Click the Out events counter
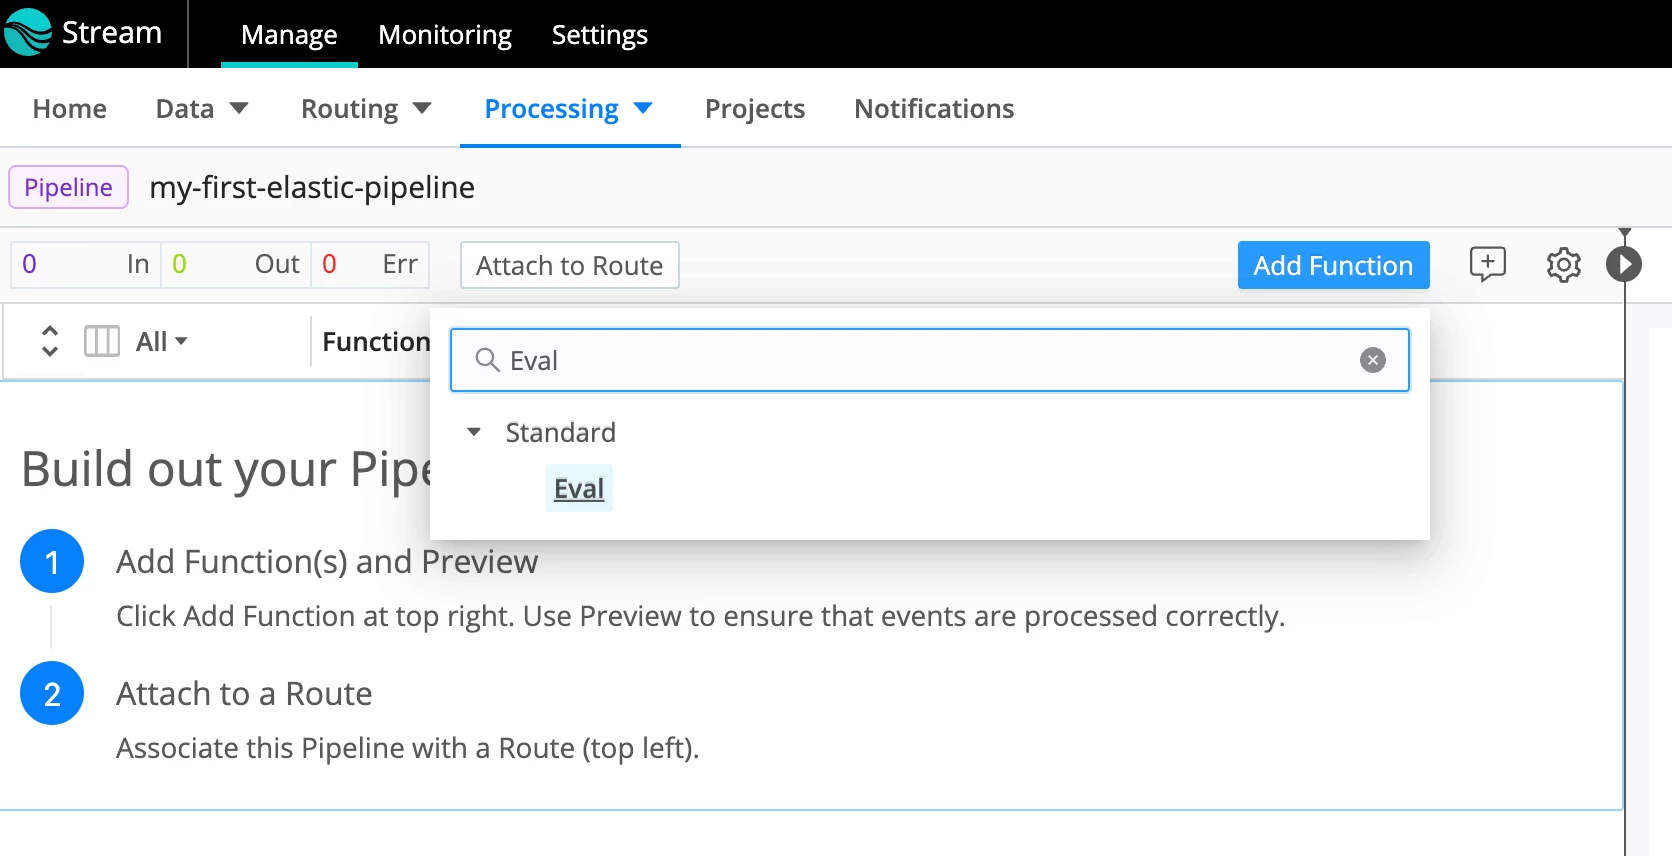The width and height of the screenshot is (1672, 856). pos(236,264)
